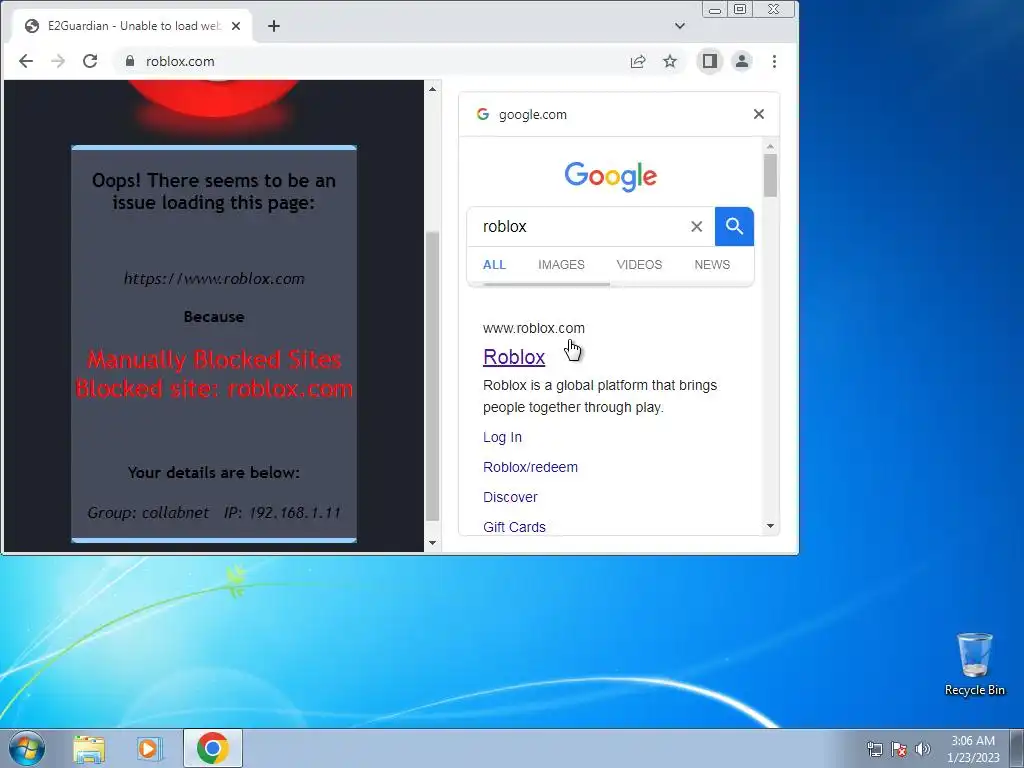Select the Recycle Bin desktop icon
Image resolution: width=1024 pixels, height=768 pixels.
pyautogui.click(x=974, y=664)
